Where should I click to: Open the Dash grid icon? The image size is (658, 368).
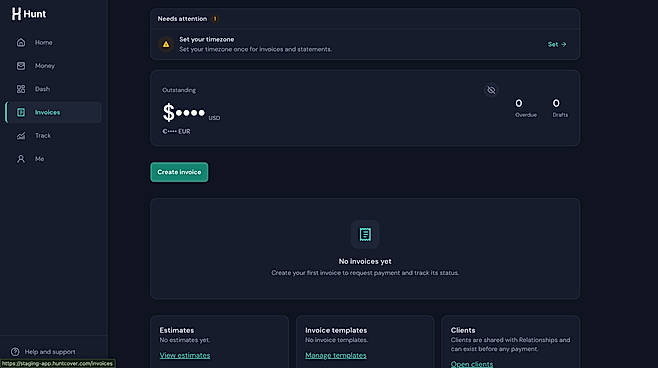(x=21, y=89)
